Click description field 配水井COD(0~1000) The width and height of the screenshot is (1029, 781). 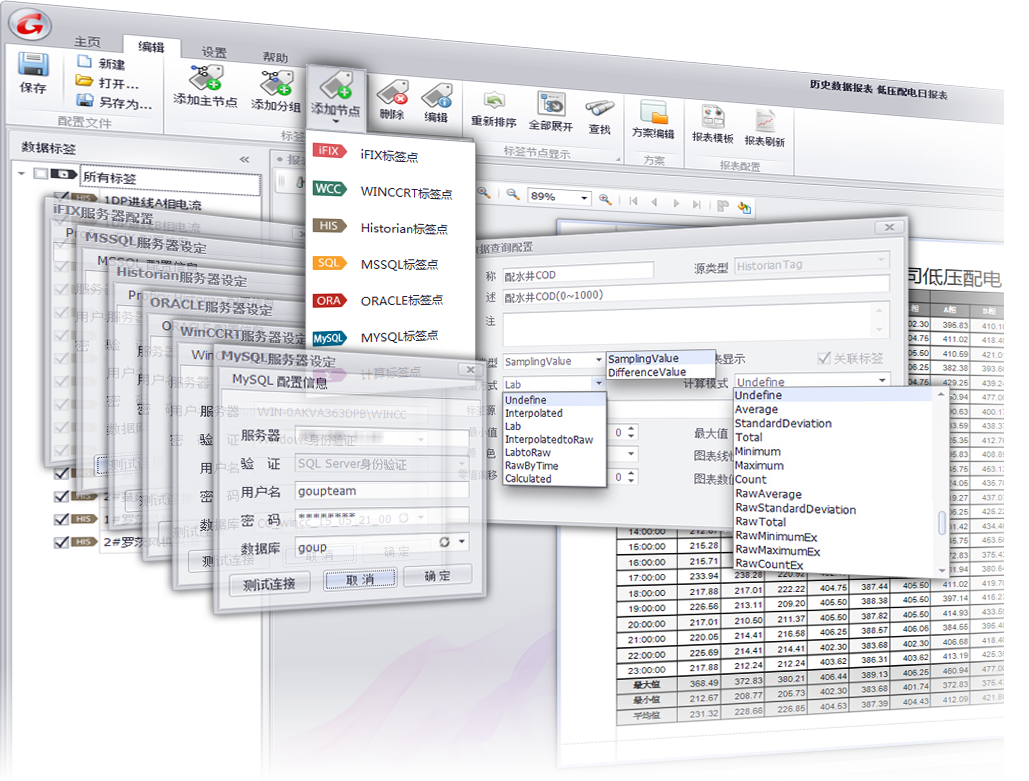click(696, 291)
